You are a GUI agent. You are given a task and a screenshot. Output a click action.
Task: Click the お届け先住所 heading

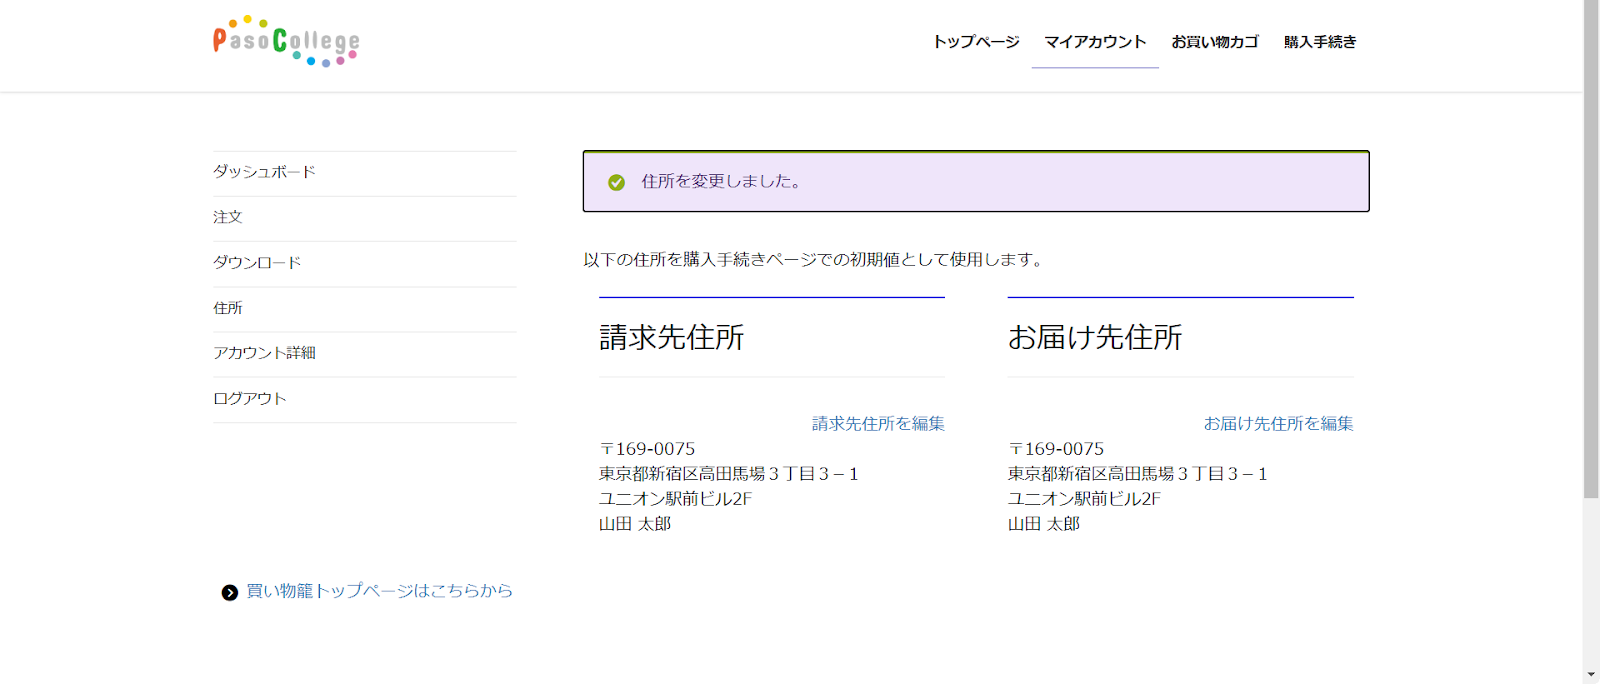(x=1095, y=338)
